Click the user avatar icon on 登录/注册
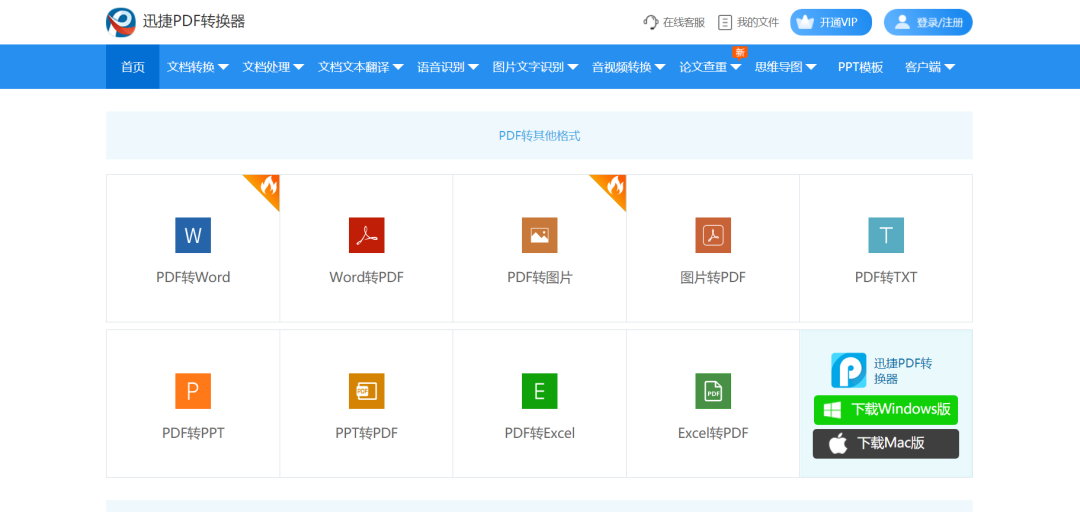Image resolution: width=1080 pixels, height=512 pixels. pyautogui.click(x=902, y=22)
